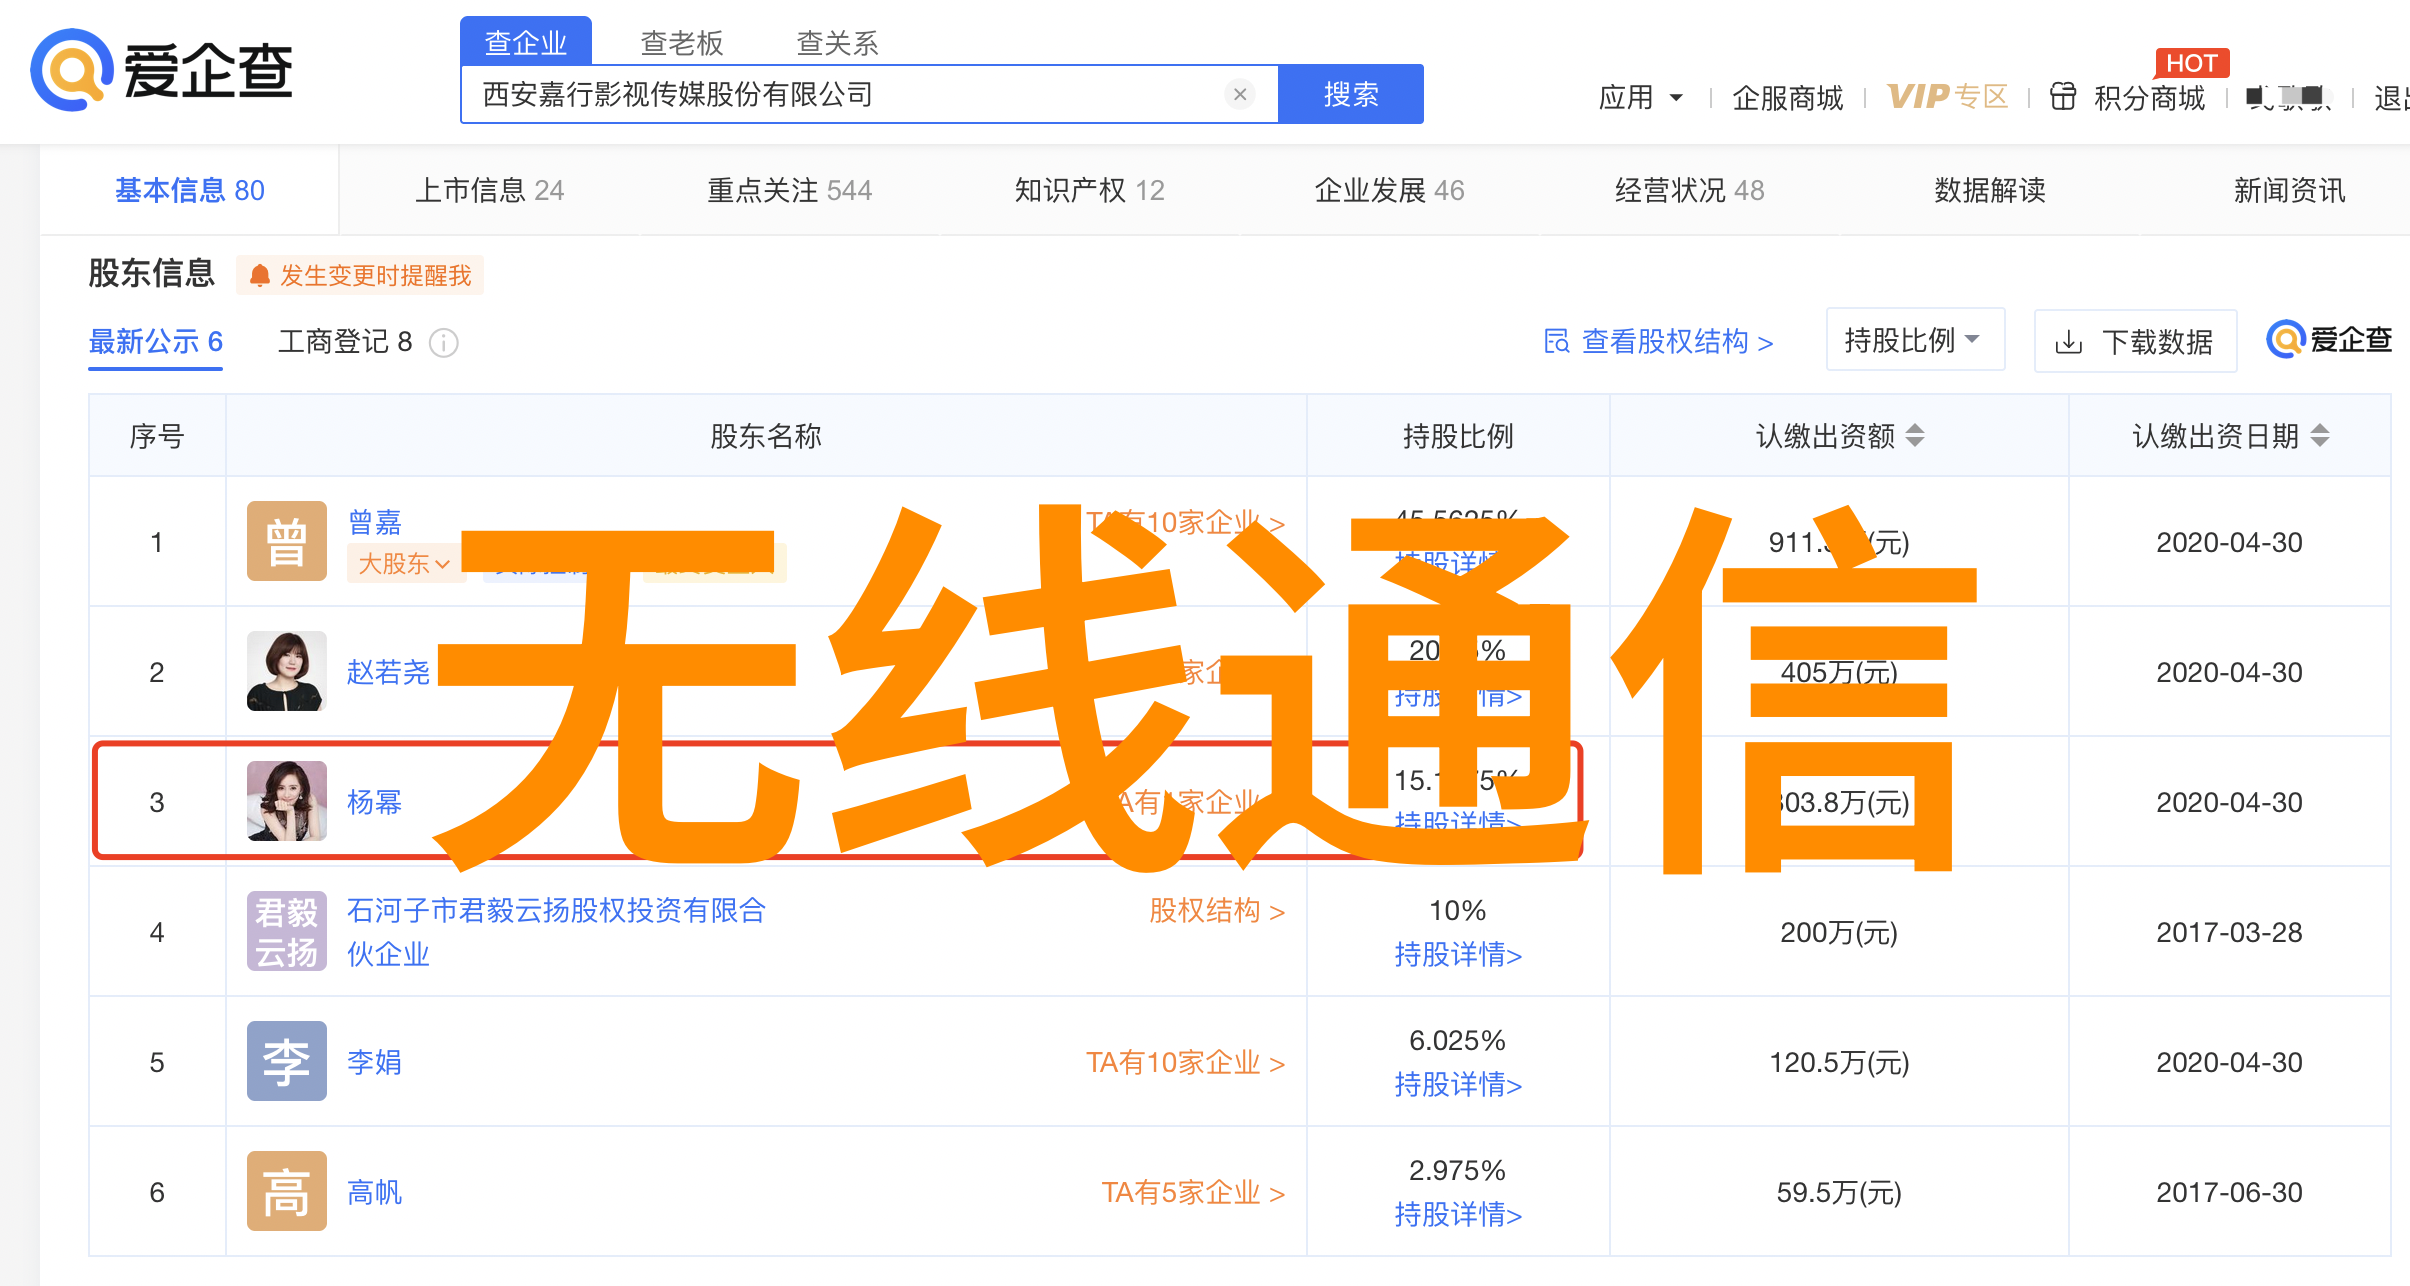Select the 工商登记 8 sub-tab
2410x1286 pixels.
(x=345, y=342)
